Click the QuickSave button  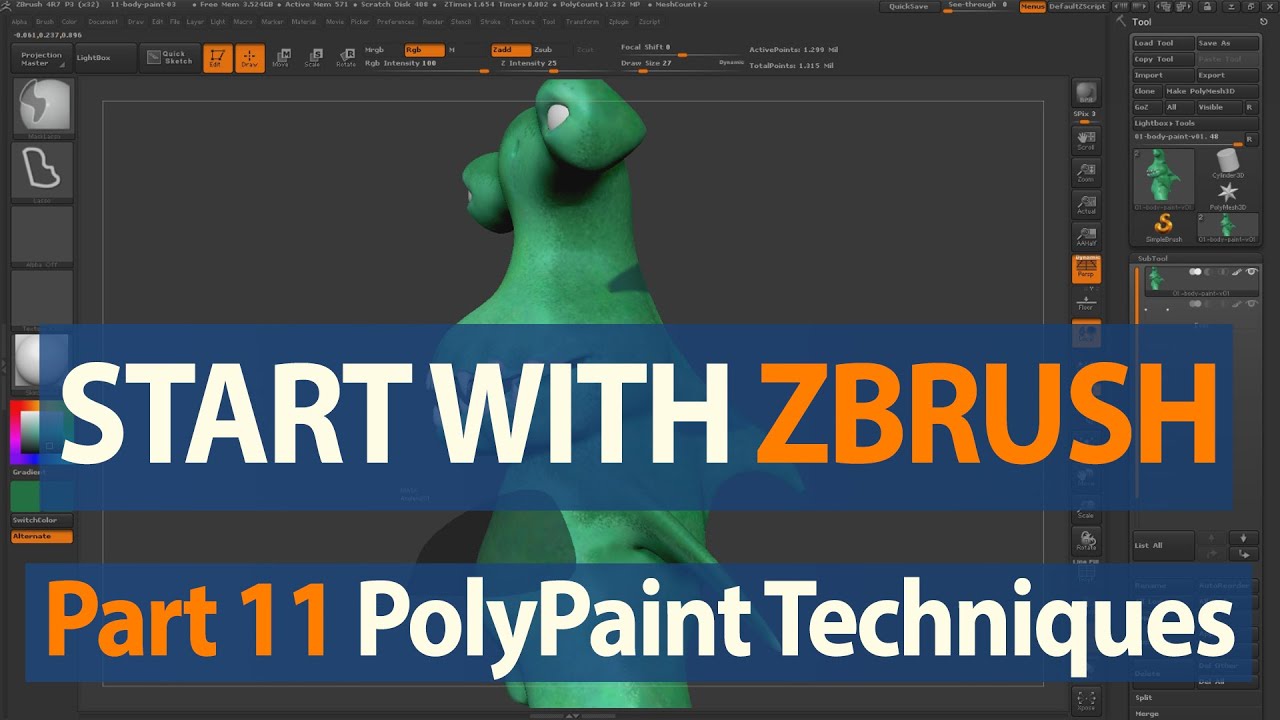(x=909, y=6)
